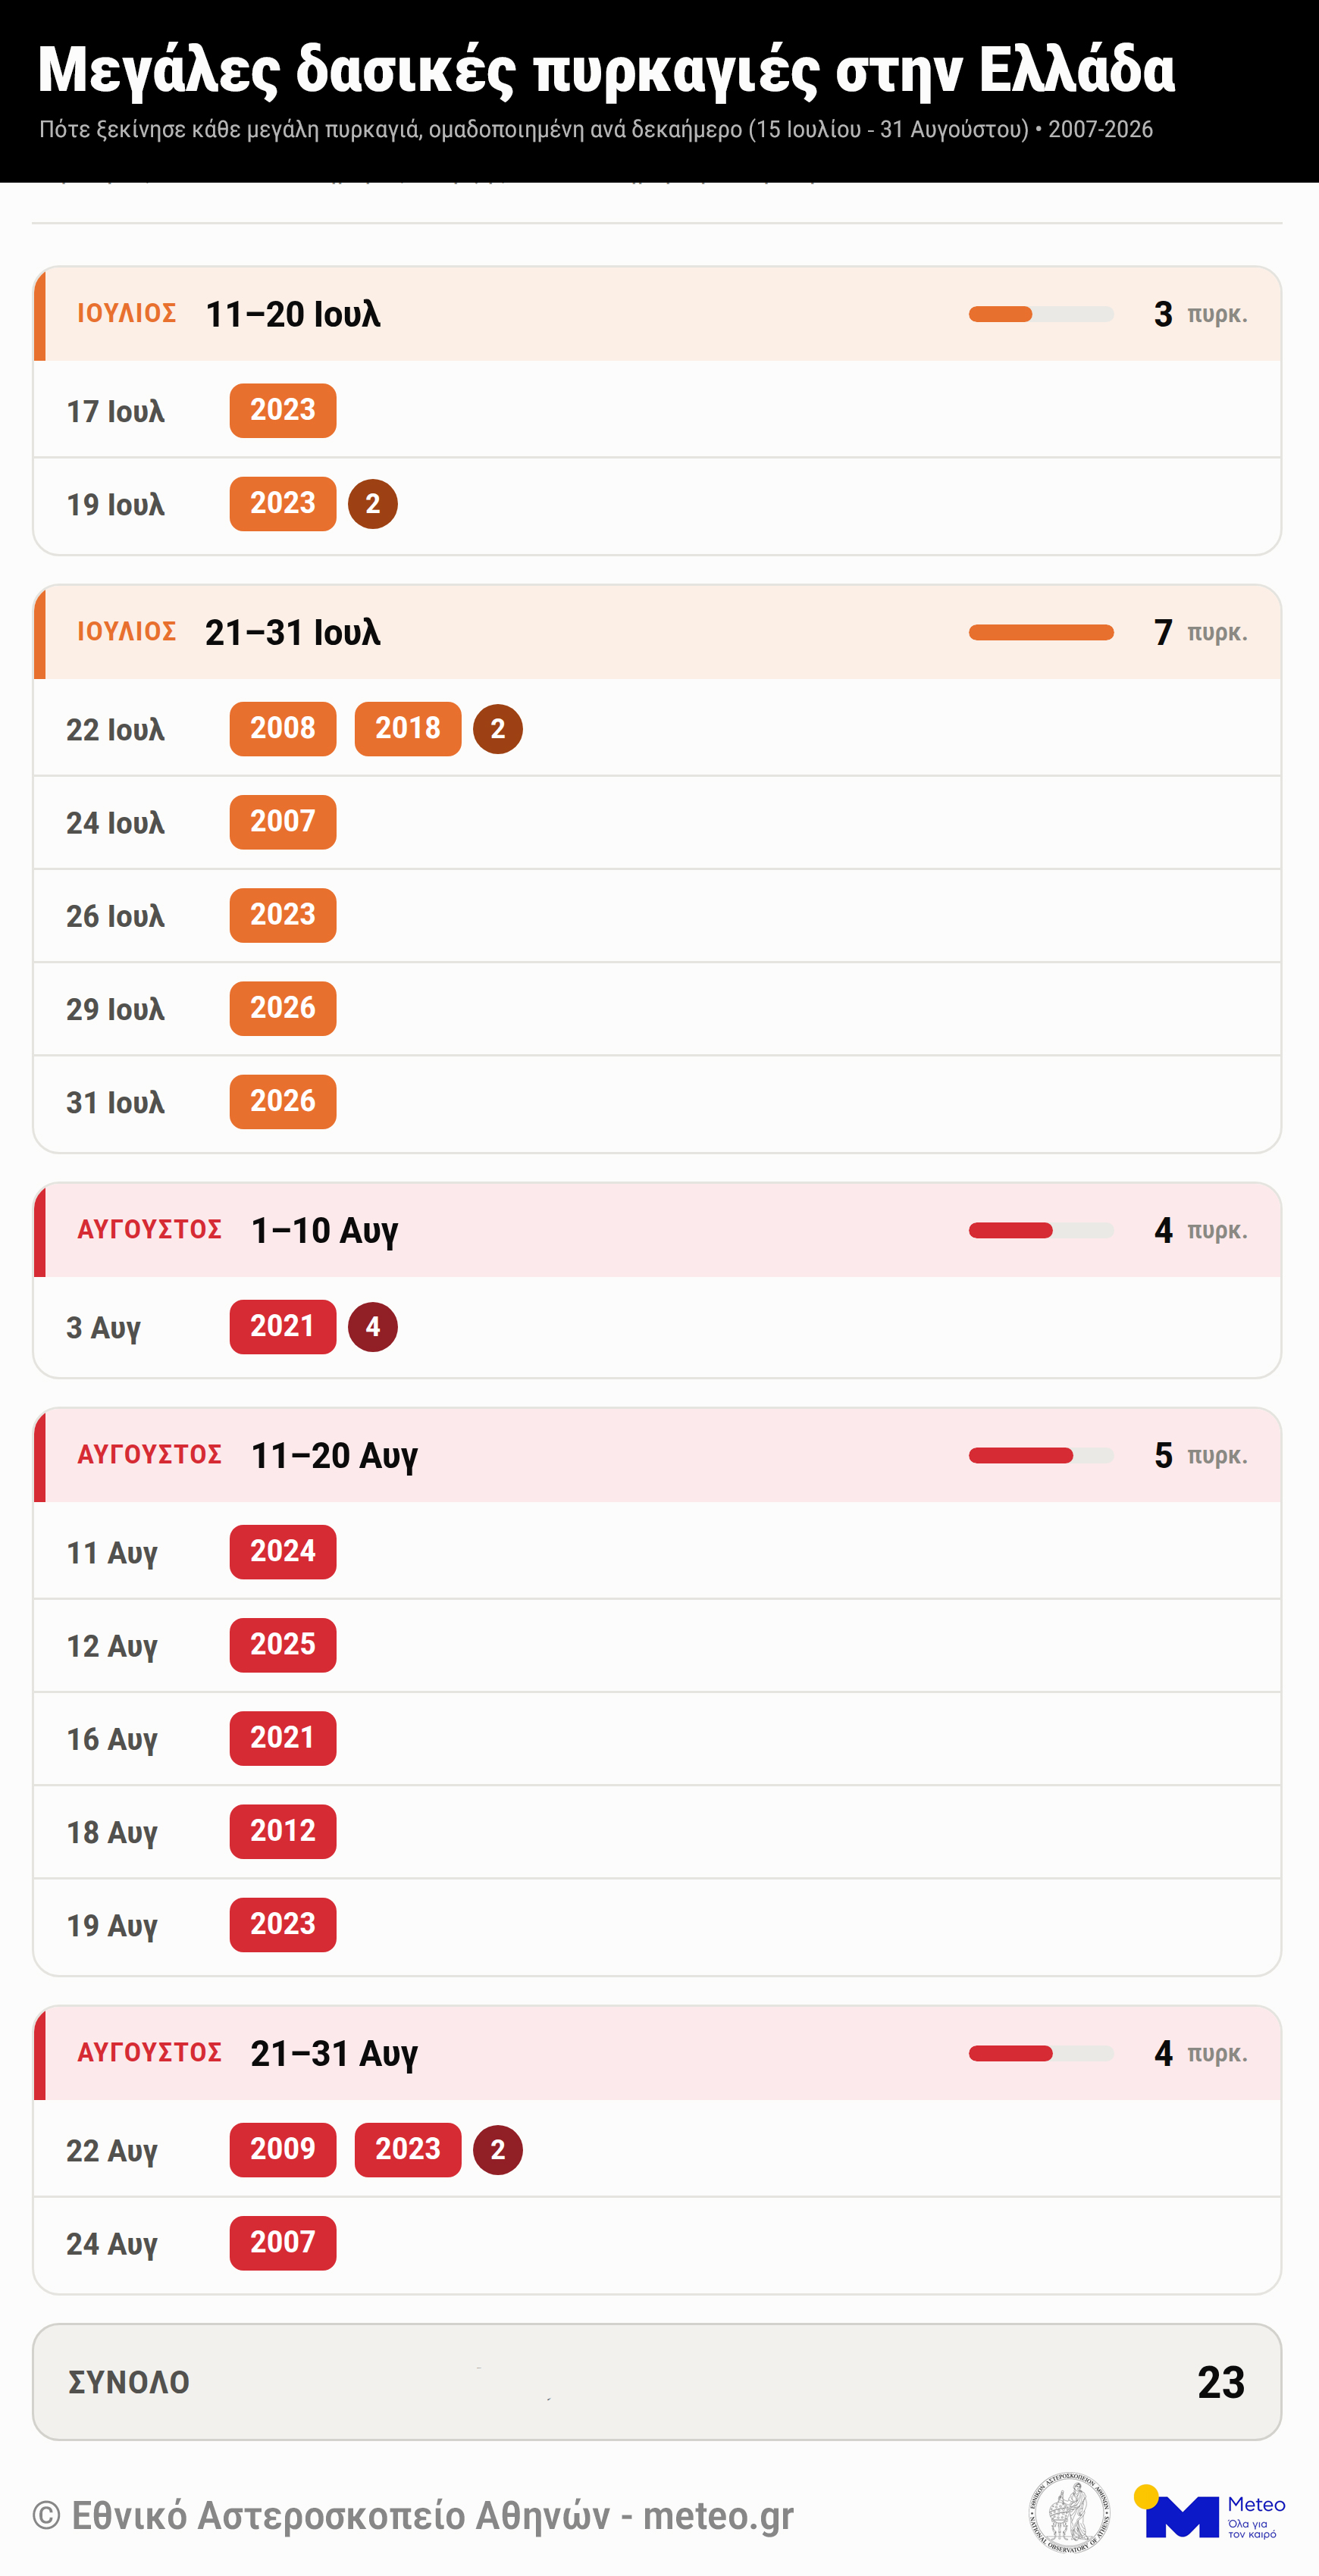Screen dimensions: 1319x2576
Task: Click the 2026 tag on 29 Ιουλ
Action: (x=283, y=1008)
